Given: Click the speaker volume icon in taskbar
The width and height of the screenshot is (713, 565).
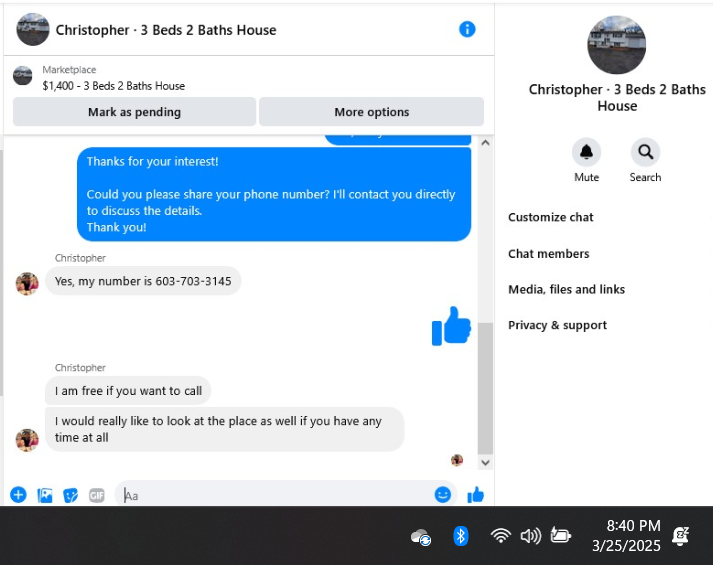Looking at the screenshot, I should 531,536.
